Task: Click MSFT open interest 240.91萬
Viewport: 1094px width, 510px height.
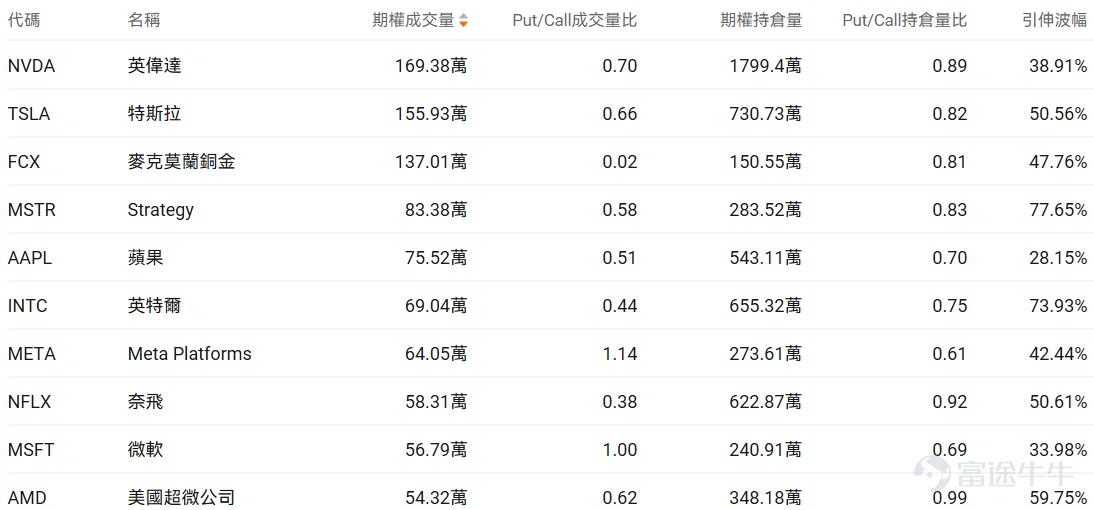Action: pyautogui.click(x=766, y=450)
